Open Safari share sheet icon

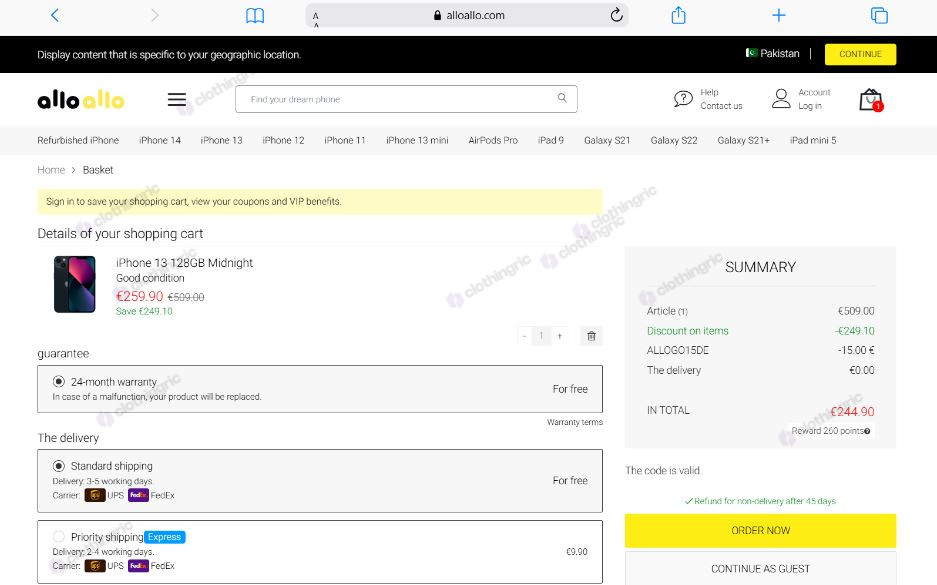click(x=678, y=15)
